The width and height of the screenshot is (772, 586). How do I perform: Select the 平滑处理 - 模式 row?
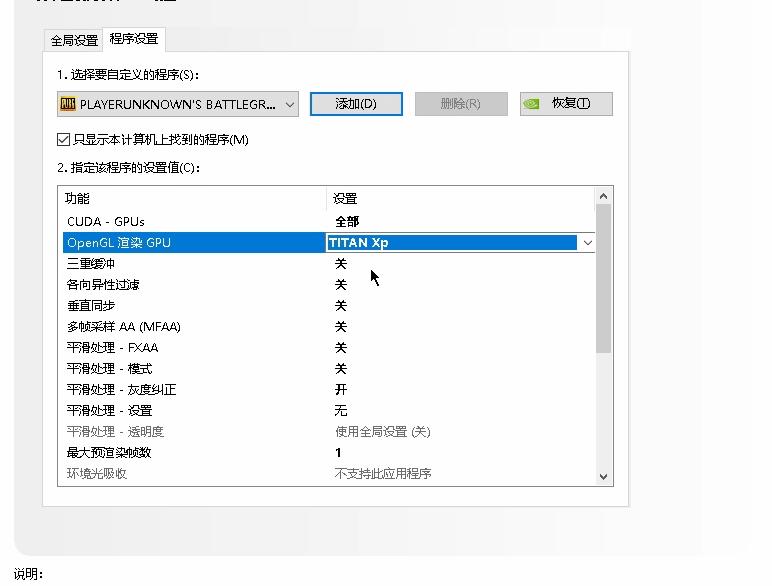click(x=329, y=369)
